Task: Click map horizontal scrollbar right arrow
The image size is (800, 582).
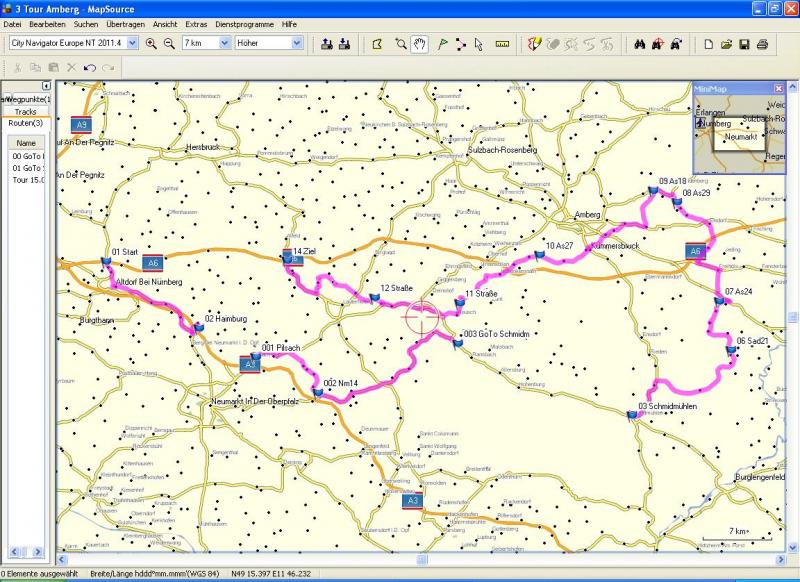Action: point(781,560)
